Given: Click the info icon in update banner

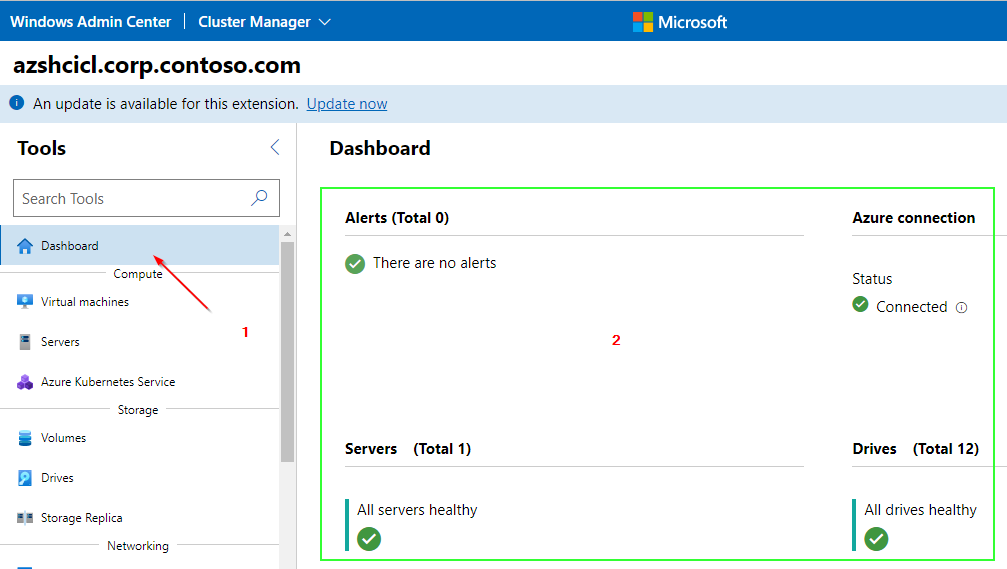Looking at the screenshot, I should pyautogui.click(x=17, y=103).
